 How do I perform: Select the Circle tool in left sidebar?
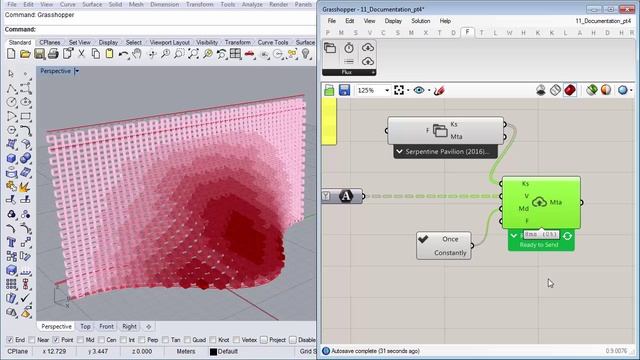pos(12,102)
